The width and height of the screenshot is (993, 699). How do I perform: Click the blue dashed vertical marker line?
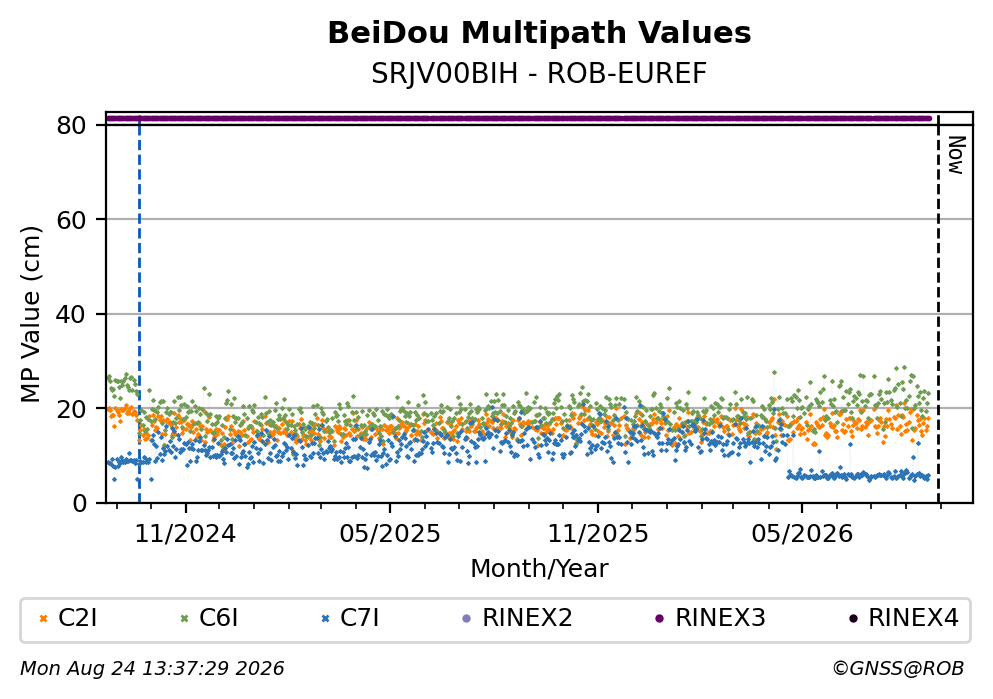tap(139, 310)
